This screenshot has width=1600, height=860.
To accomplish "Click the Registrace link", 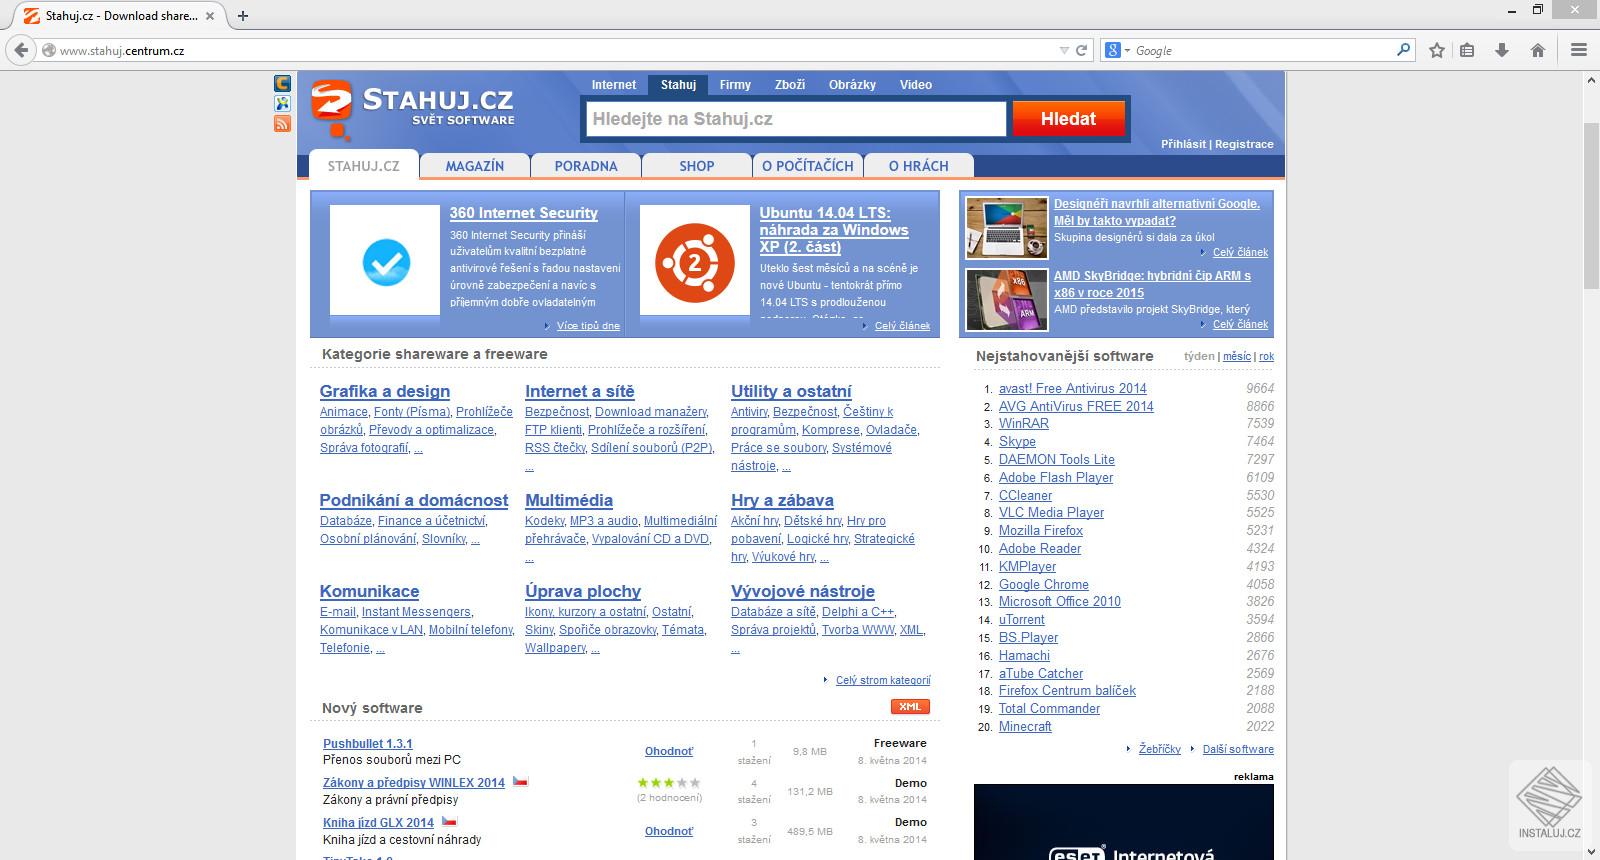I will [1244, 144].
